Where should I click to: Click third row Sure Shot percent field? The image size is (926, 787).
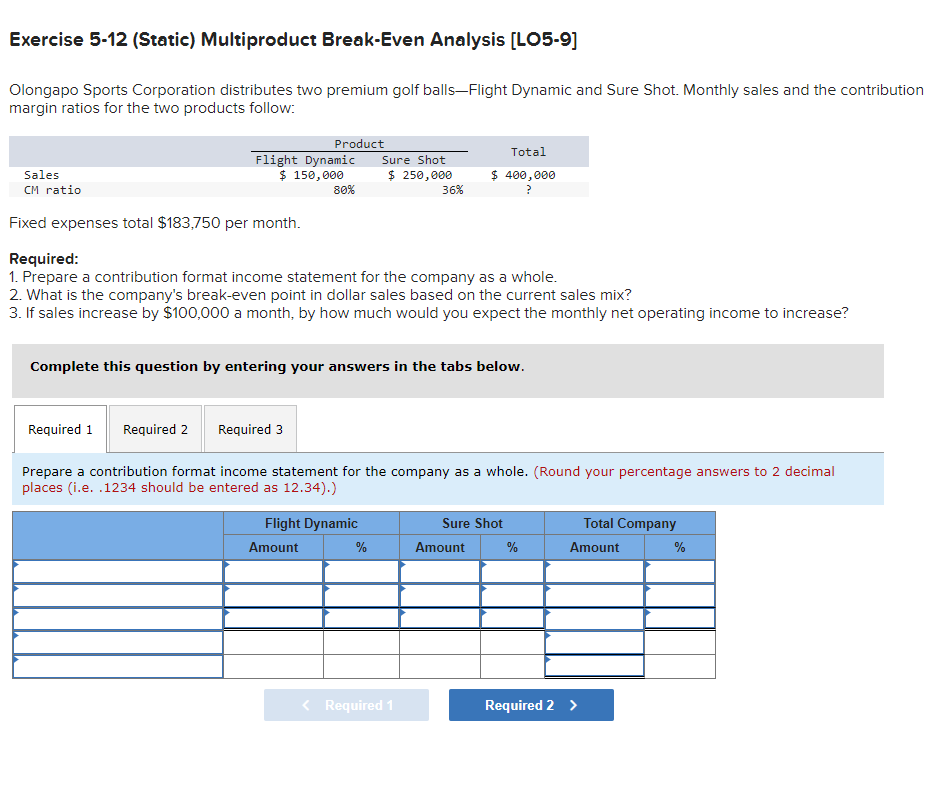click(x=513, y=618)
